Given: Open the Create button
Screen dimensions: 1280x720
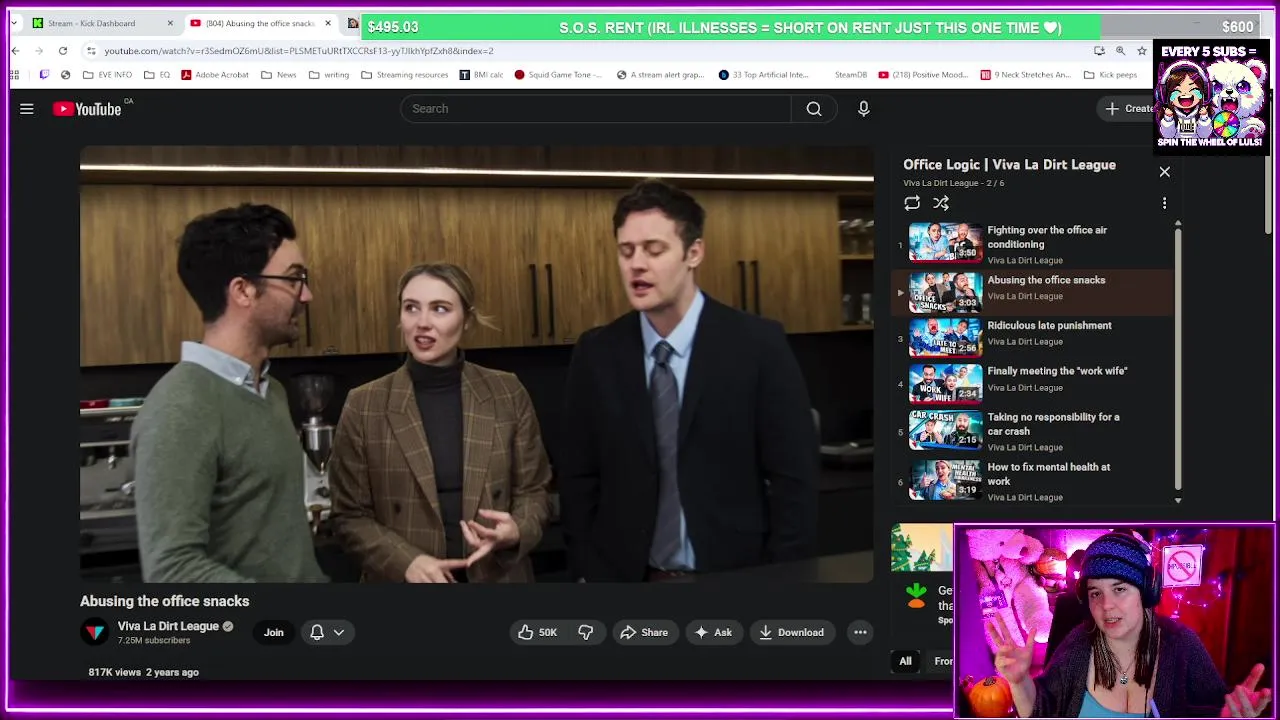Looking at the screenshot, I should pyautogui.click(x=1128, y=109).
